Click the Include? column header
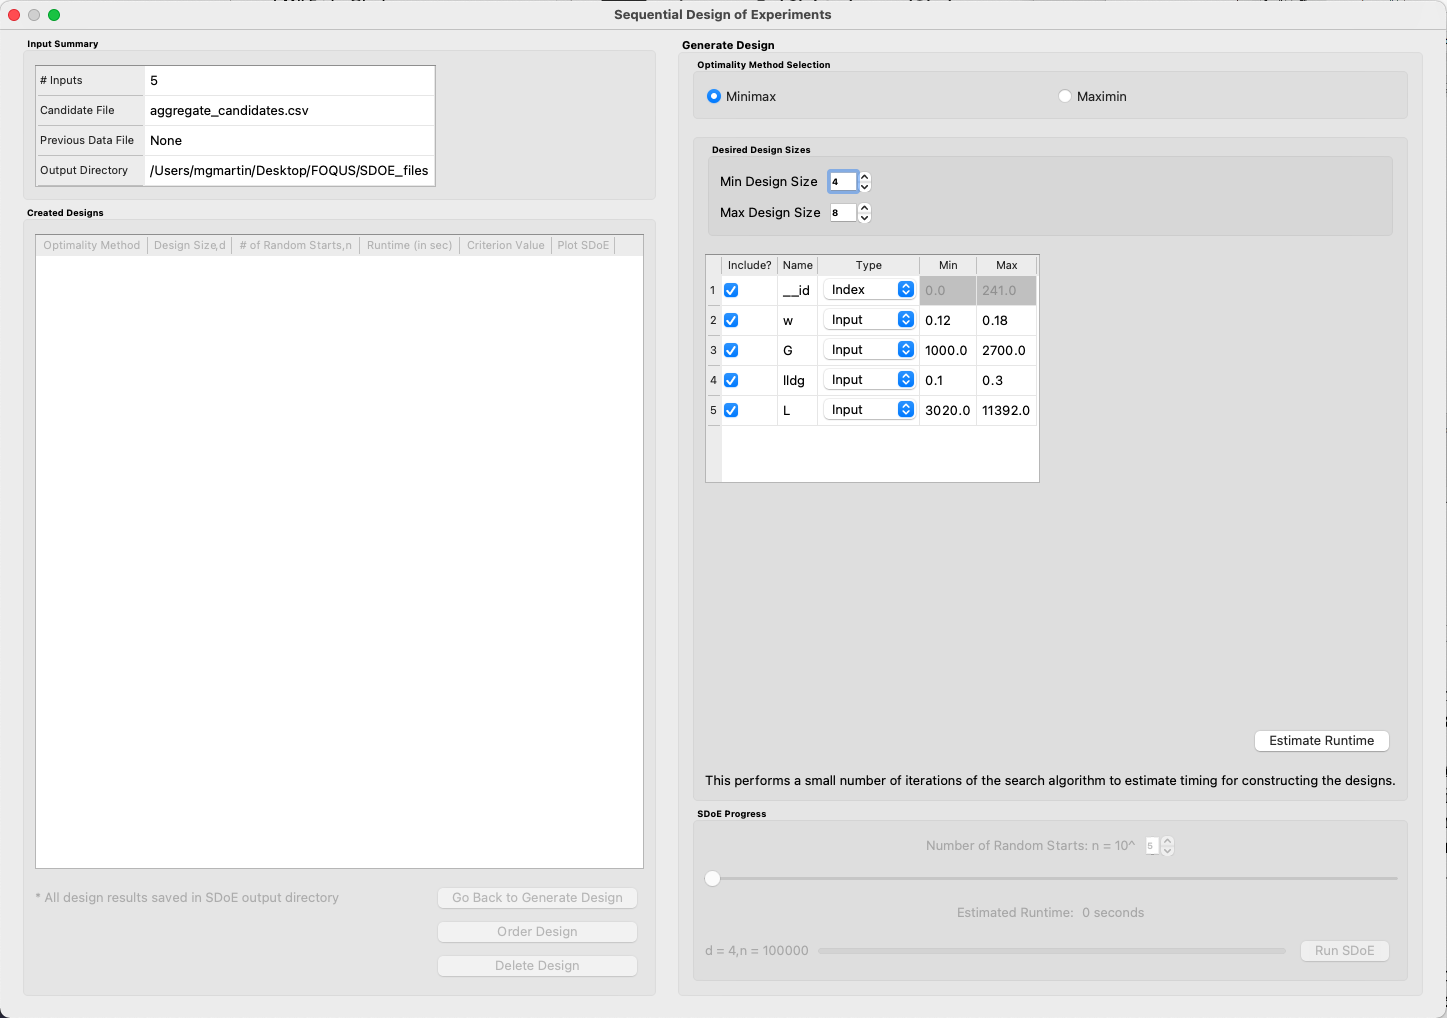 [749, 265]
